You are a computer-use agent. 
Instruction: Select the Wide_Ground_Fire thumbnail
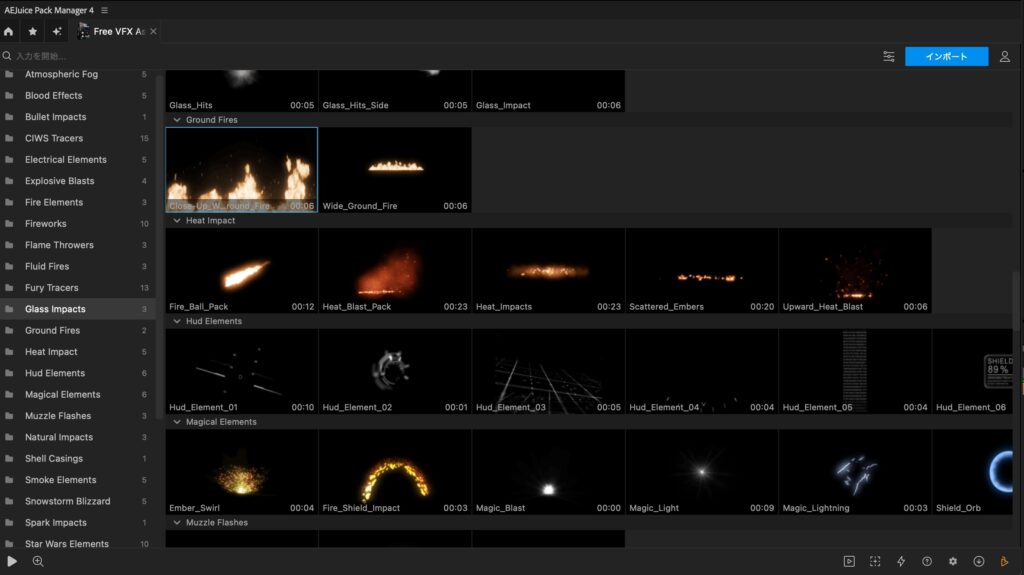[x=395, y=170]
